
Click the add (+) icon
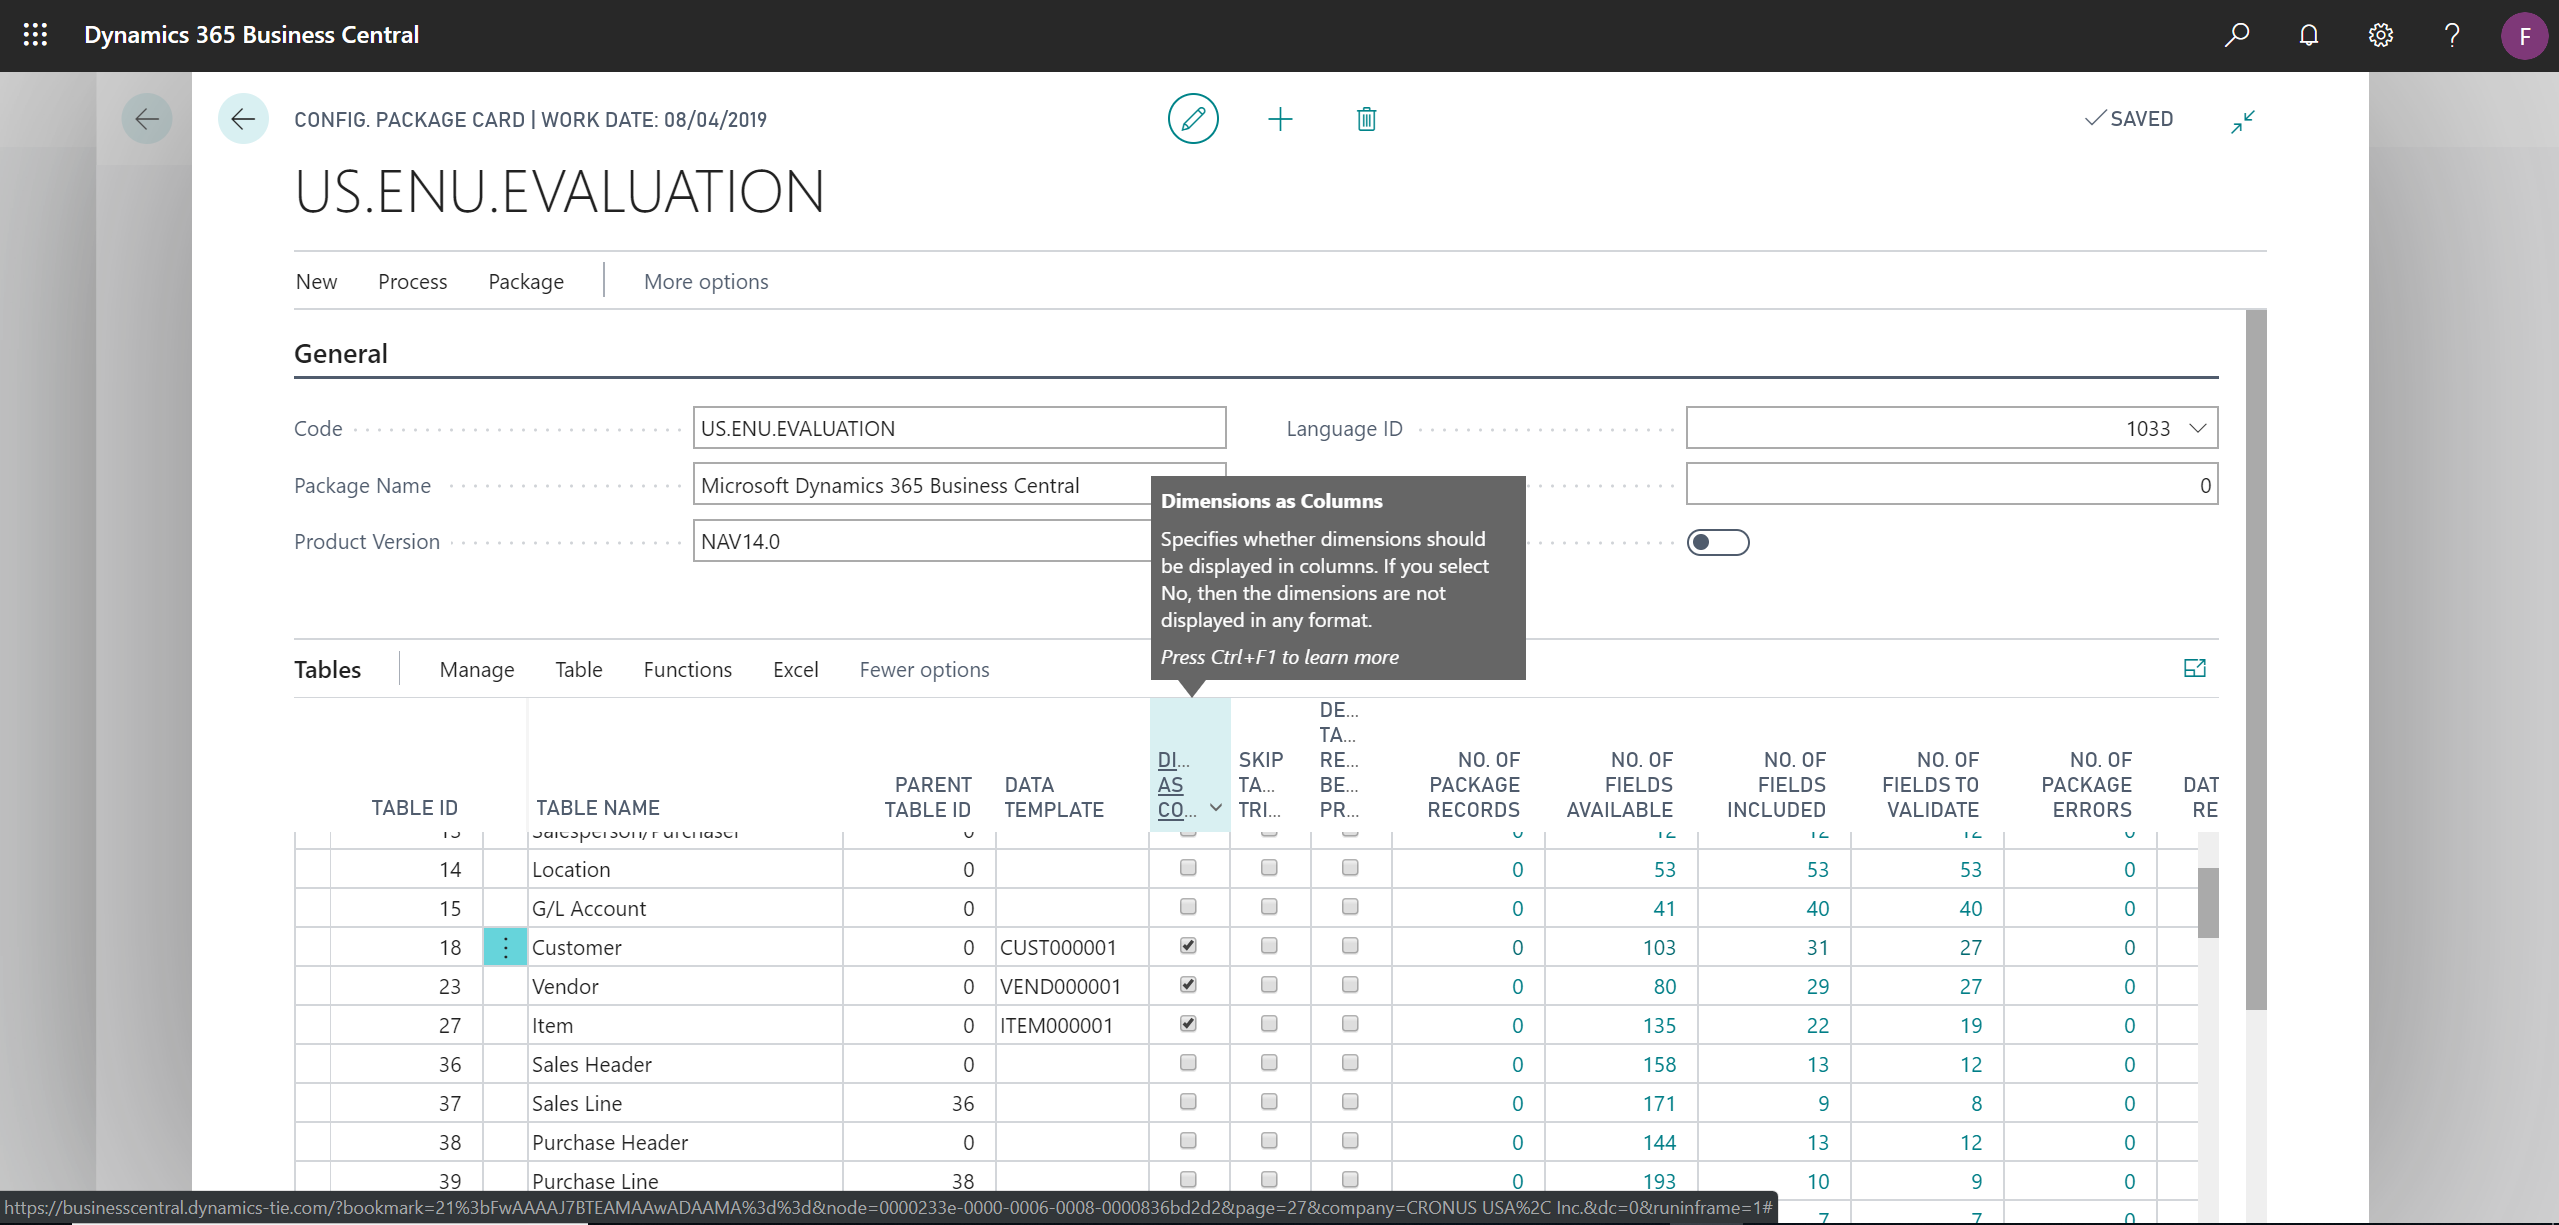1278,117
